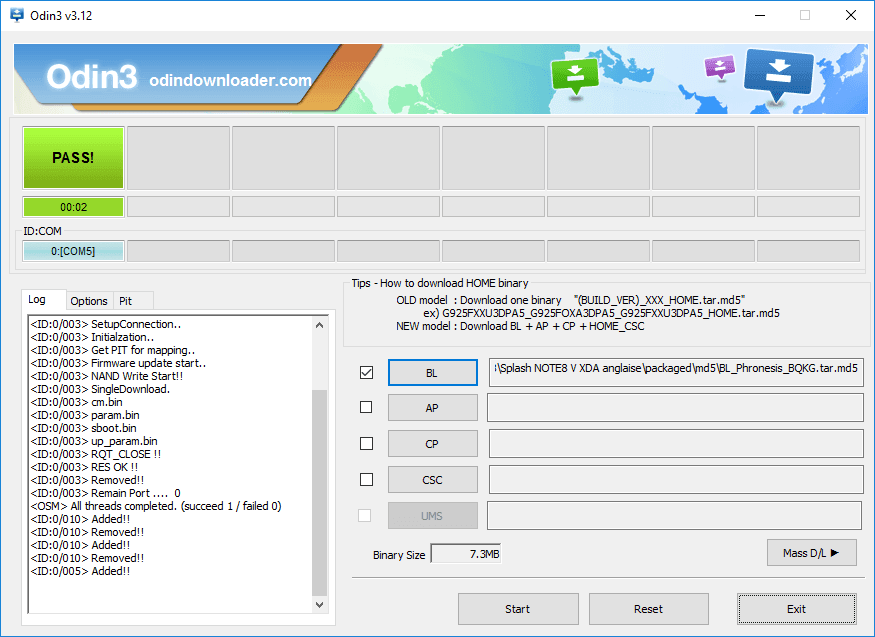Viewport: 875px width, 637px height.
Task: Click the 0:[COM5] port box
Action: pos(73,251)
